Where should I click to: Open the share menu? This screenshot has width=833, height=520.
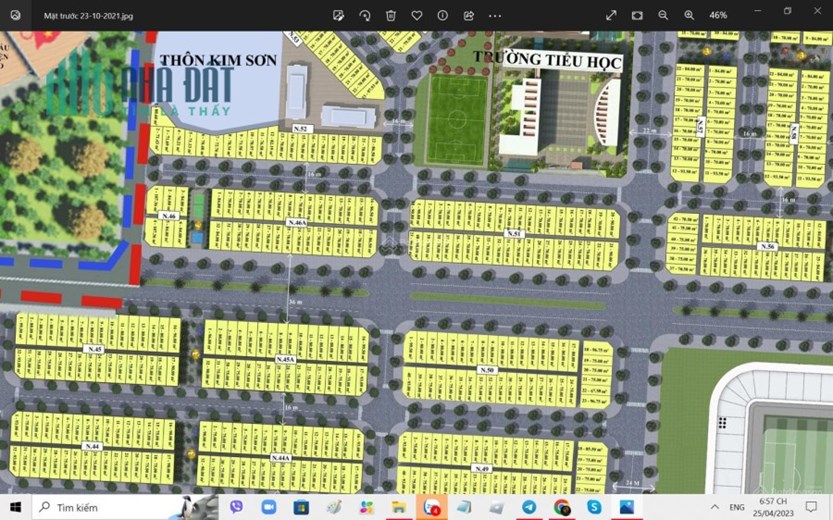coord(469,15)
